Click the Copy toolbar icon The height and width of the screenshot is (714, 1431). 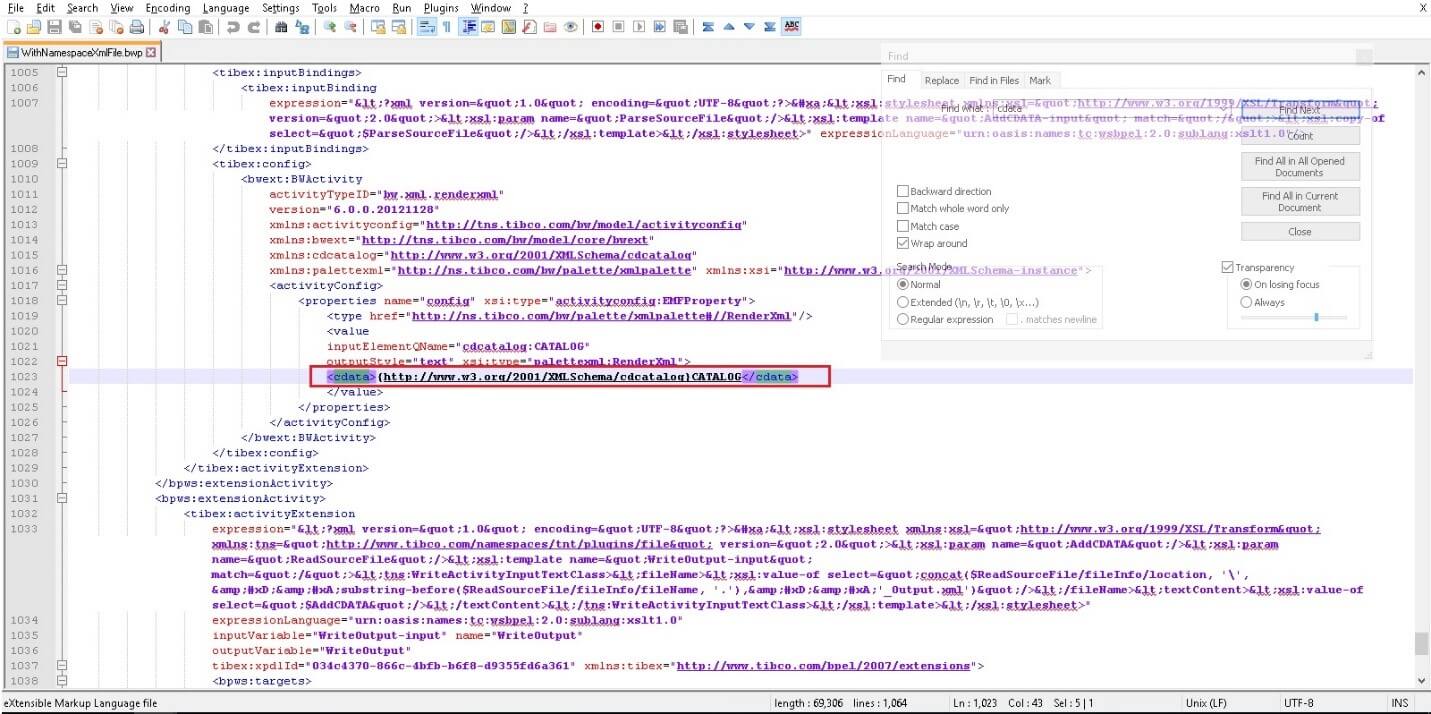(x=185, y=26)
